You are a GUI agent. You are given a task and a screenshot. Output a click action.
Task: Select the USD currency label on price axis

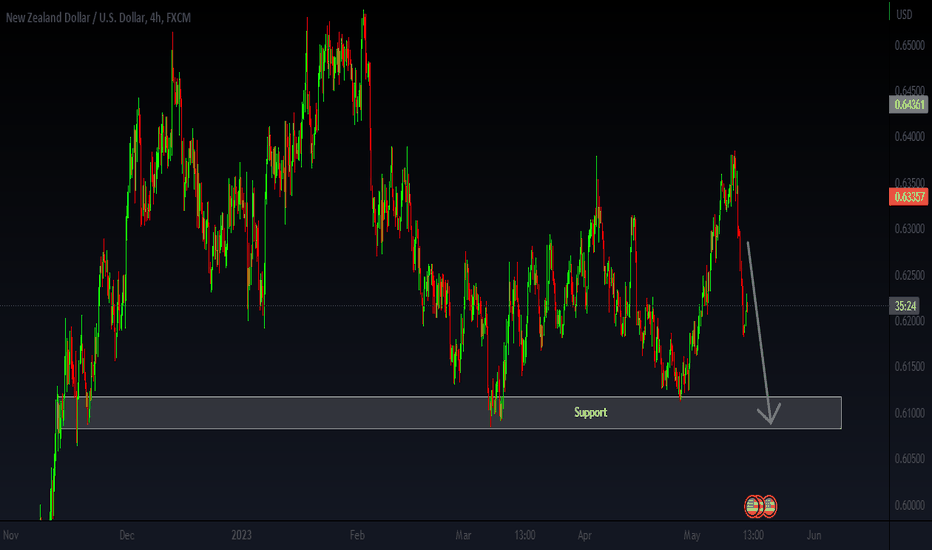tap(904, 14)
